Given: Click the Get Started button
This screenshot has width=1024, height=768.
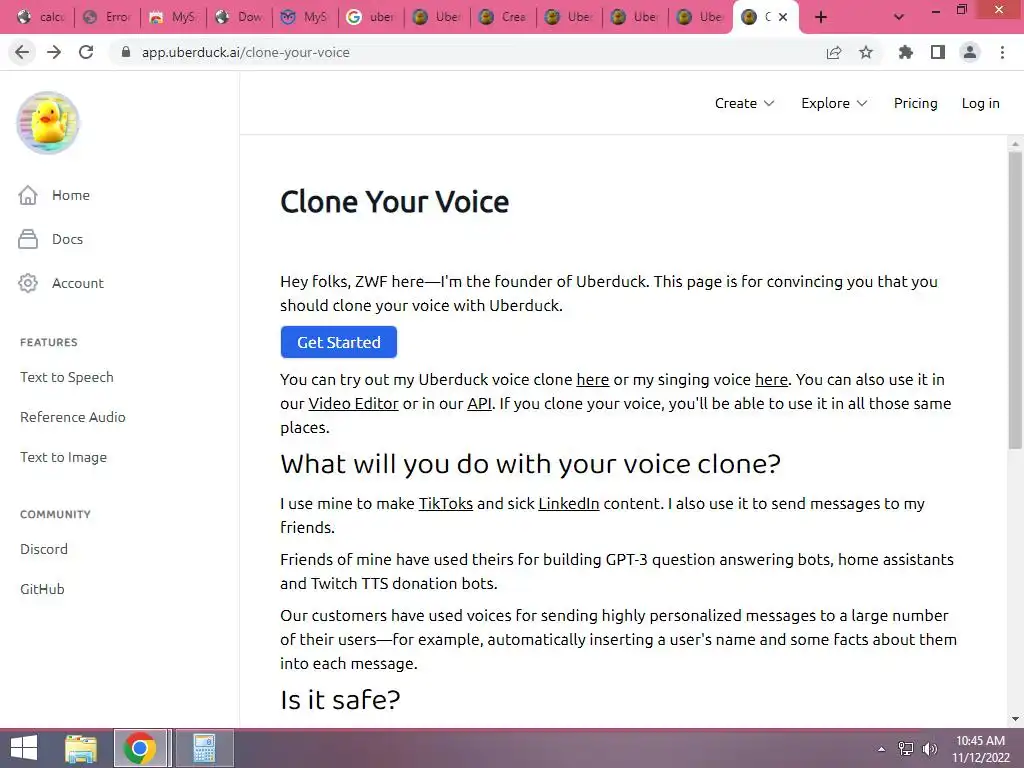Looking at the screenshot, I should click(x=339, y=342).
